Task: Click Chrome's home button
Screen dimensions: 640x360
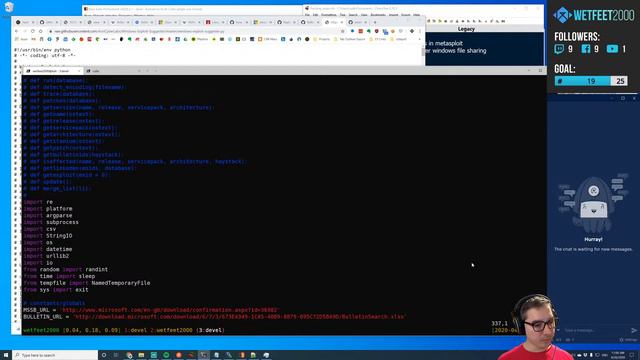Action: click(40, 31)
